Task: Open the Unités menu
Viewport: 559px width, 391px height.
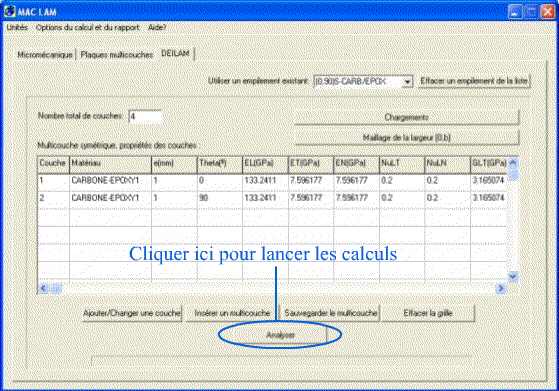Action: click(17, 27)
